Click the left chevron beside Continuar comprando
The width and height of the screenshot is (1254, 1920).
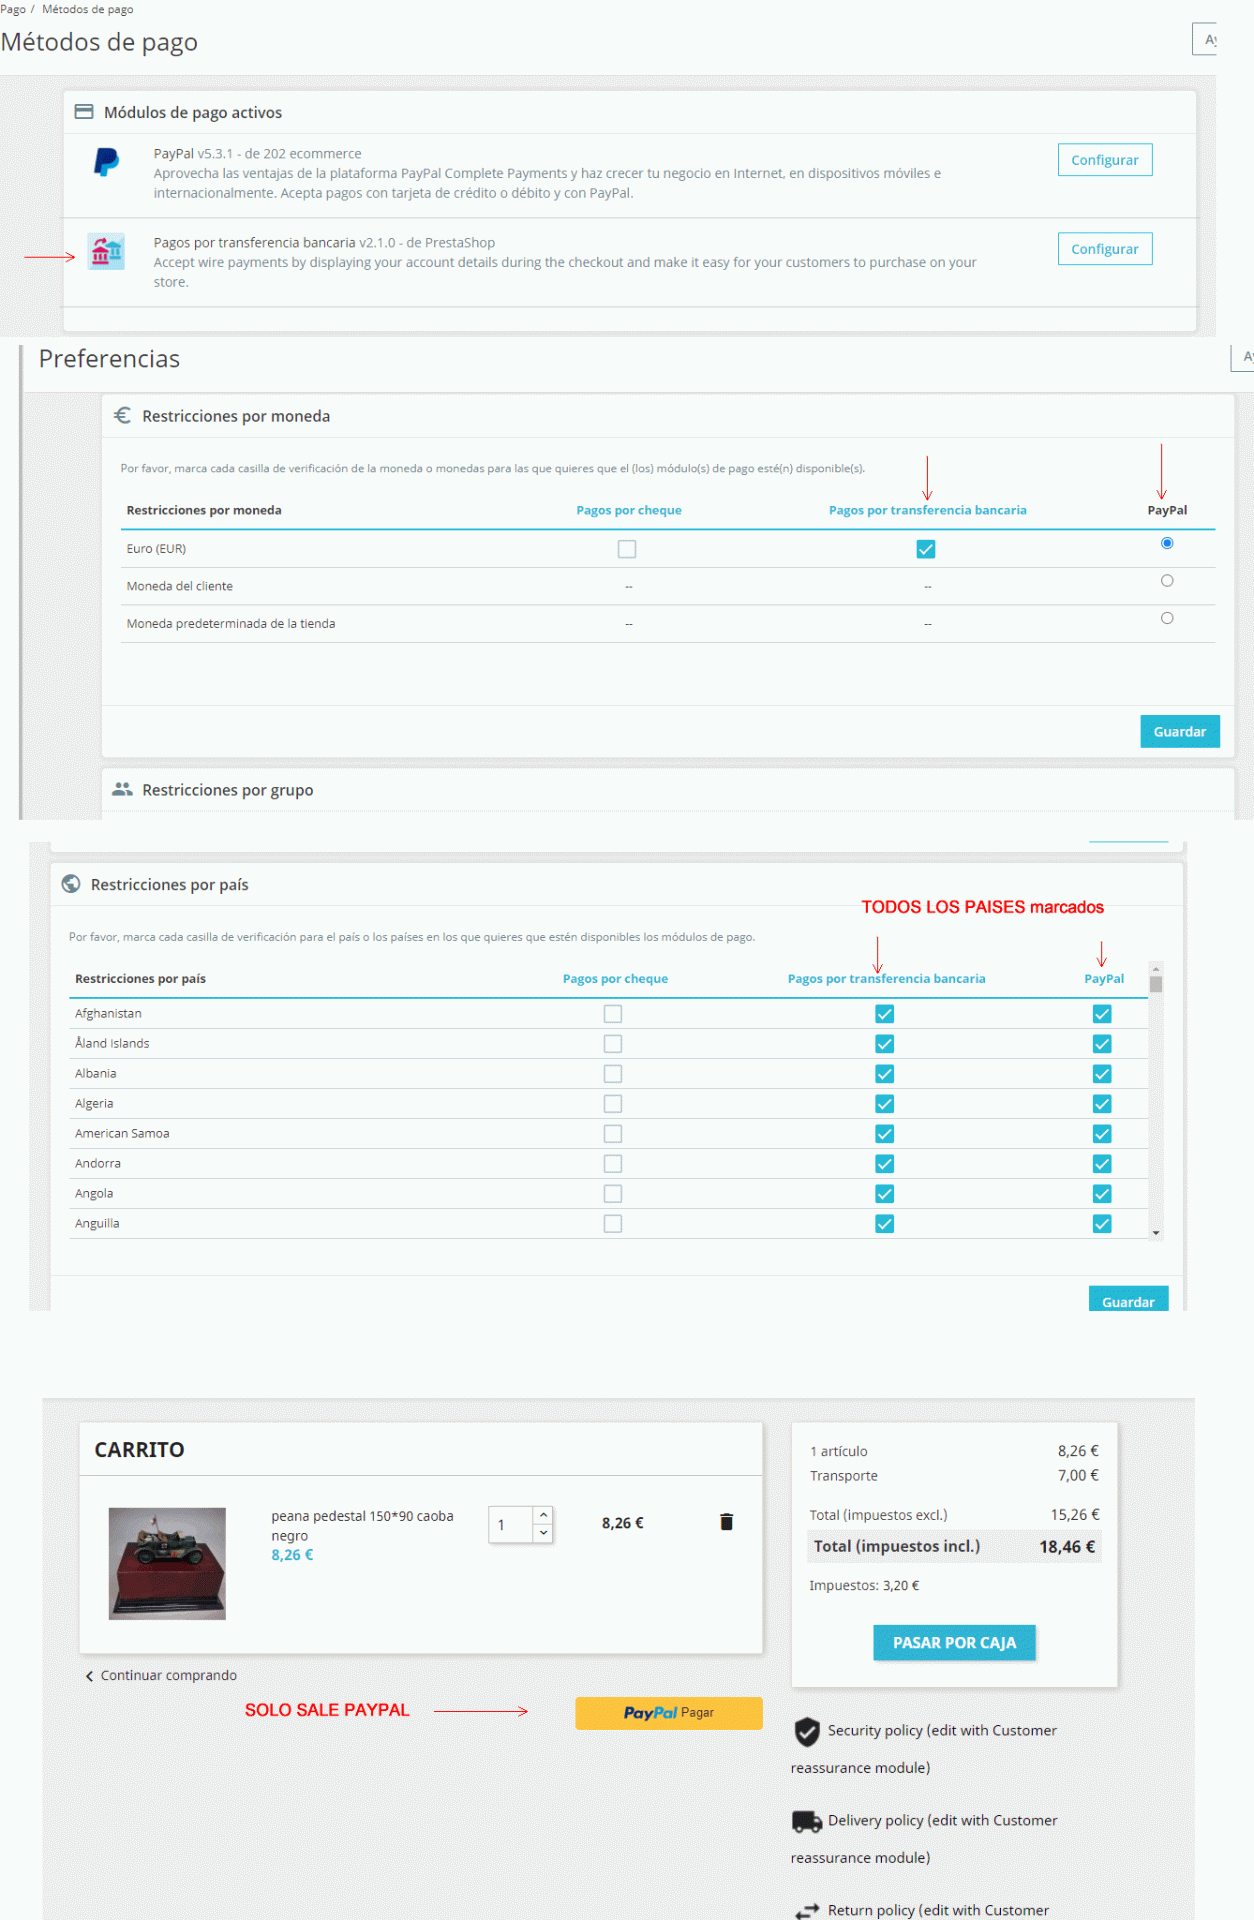(x=89, y=1676)
